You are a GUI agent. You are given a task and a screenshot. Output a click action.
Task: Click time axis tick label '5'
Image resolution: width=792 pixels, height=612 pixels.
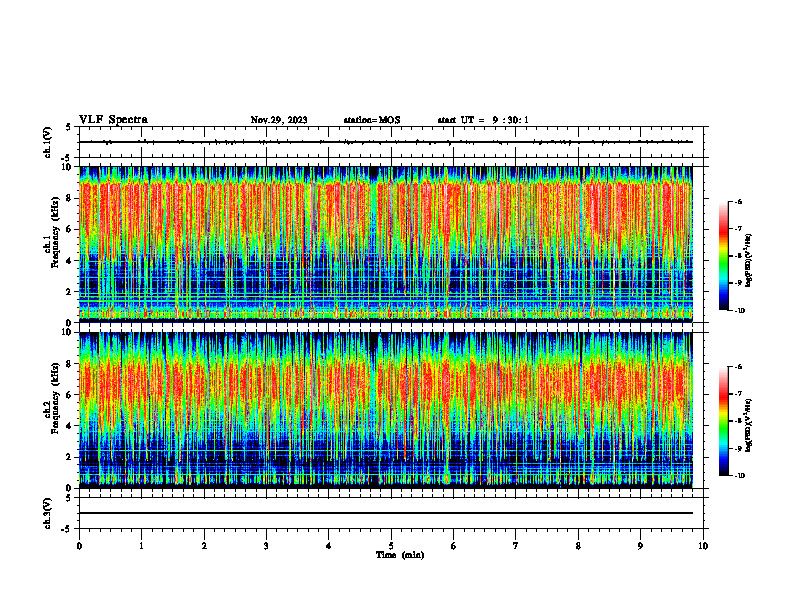(391, 546)
